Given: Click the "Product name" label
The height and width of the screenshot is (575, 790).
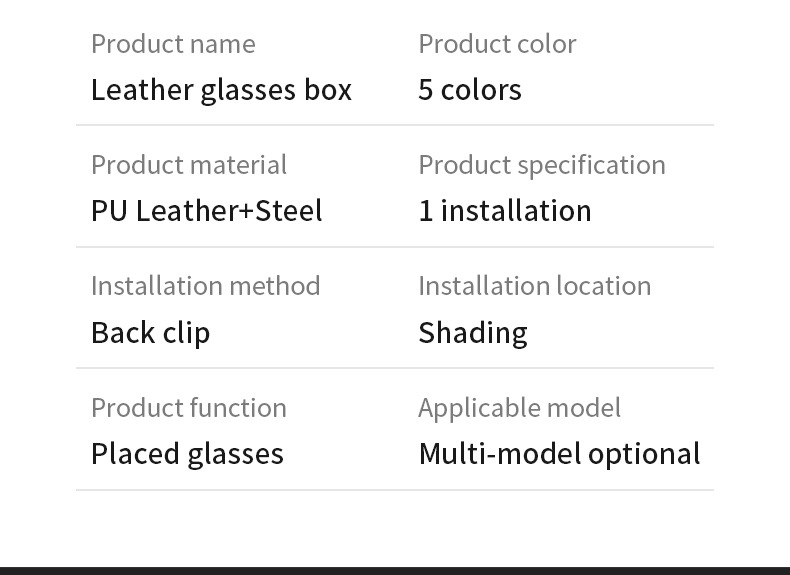Looking at the screenshot, I should (173, 44).
